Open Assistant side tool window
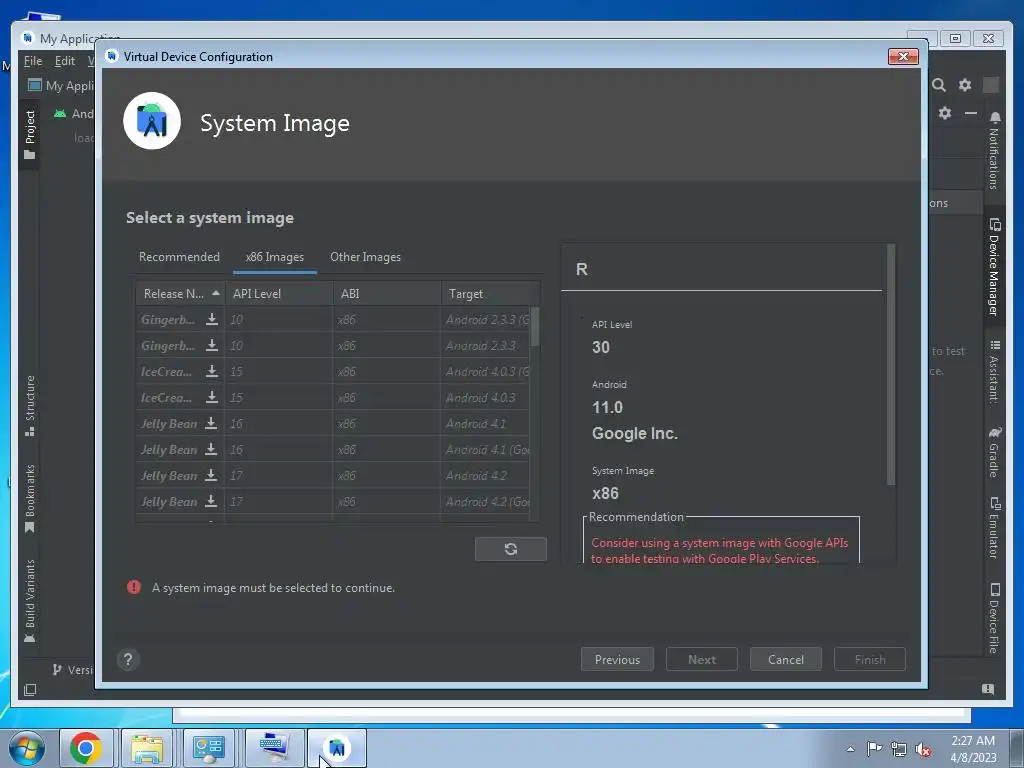This screenshot has width=1024, height=768. pos(994,371)
